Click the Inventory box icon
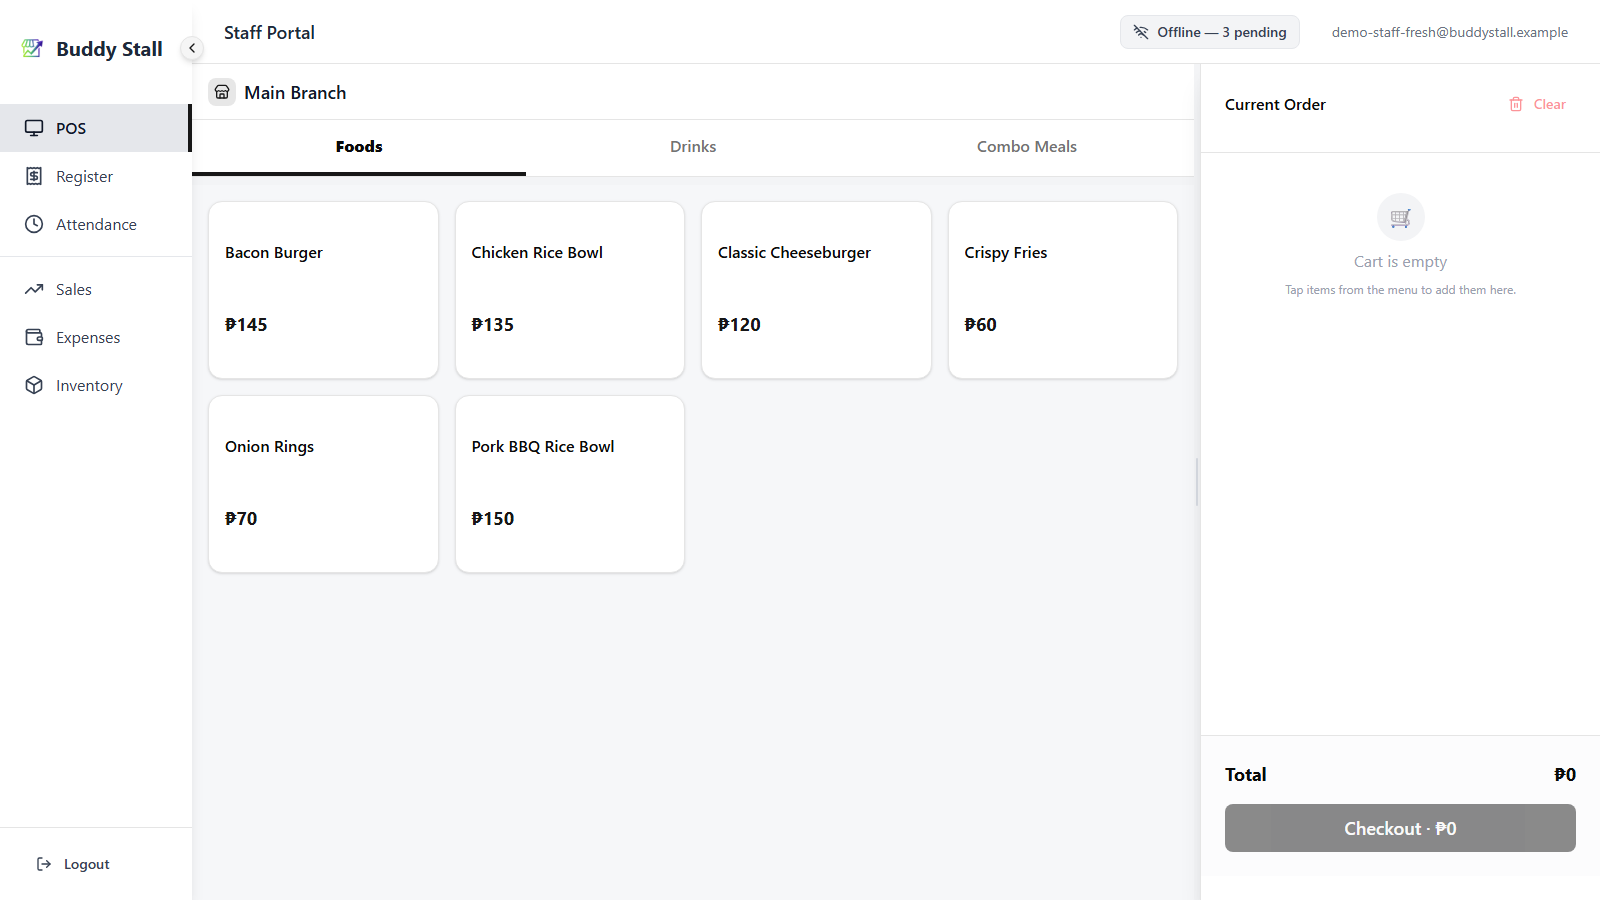Viewport: 1600px width, 900px height. click(x=34, y=385)
